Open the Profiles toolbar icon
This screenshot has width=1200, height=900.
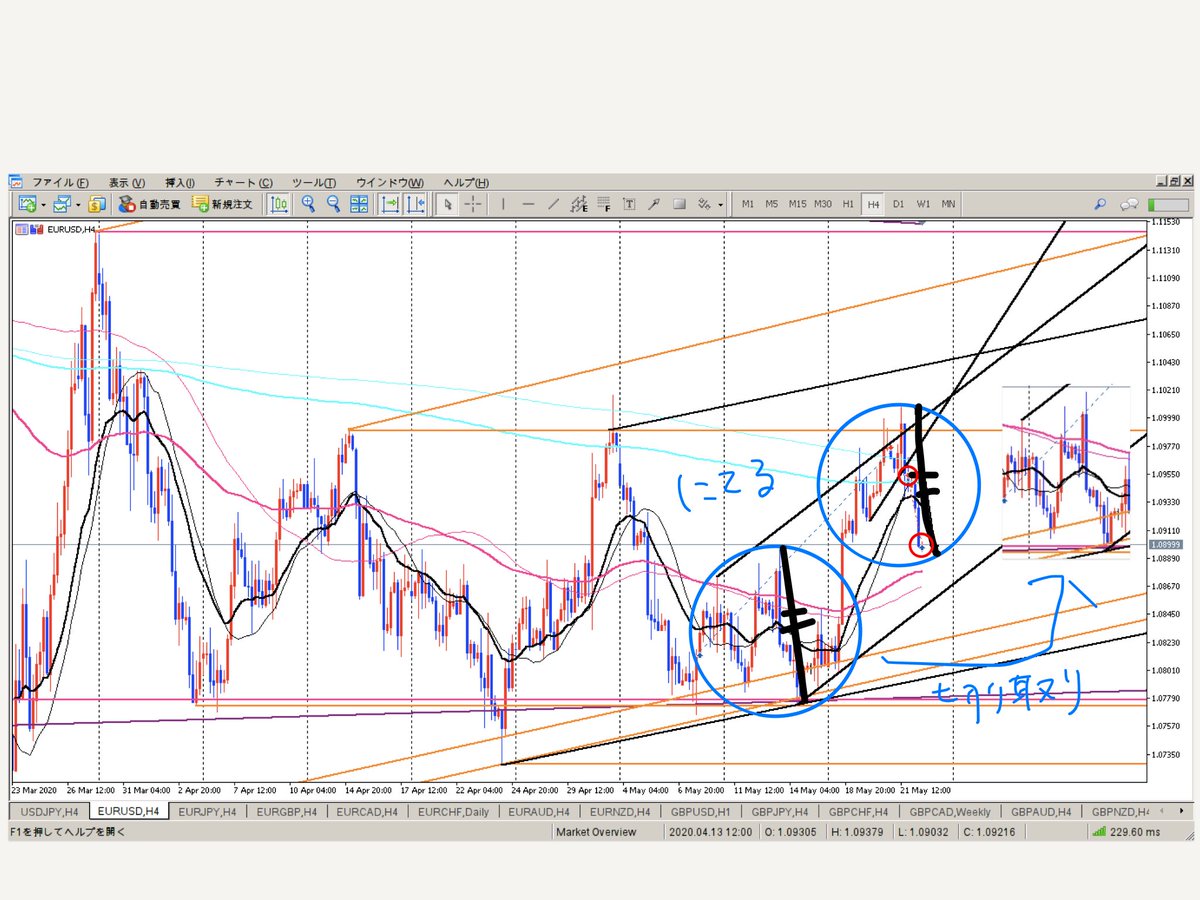click(61, 204)
